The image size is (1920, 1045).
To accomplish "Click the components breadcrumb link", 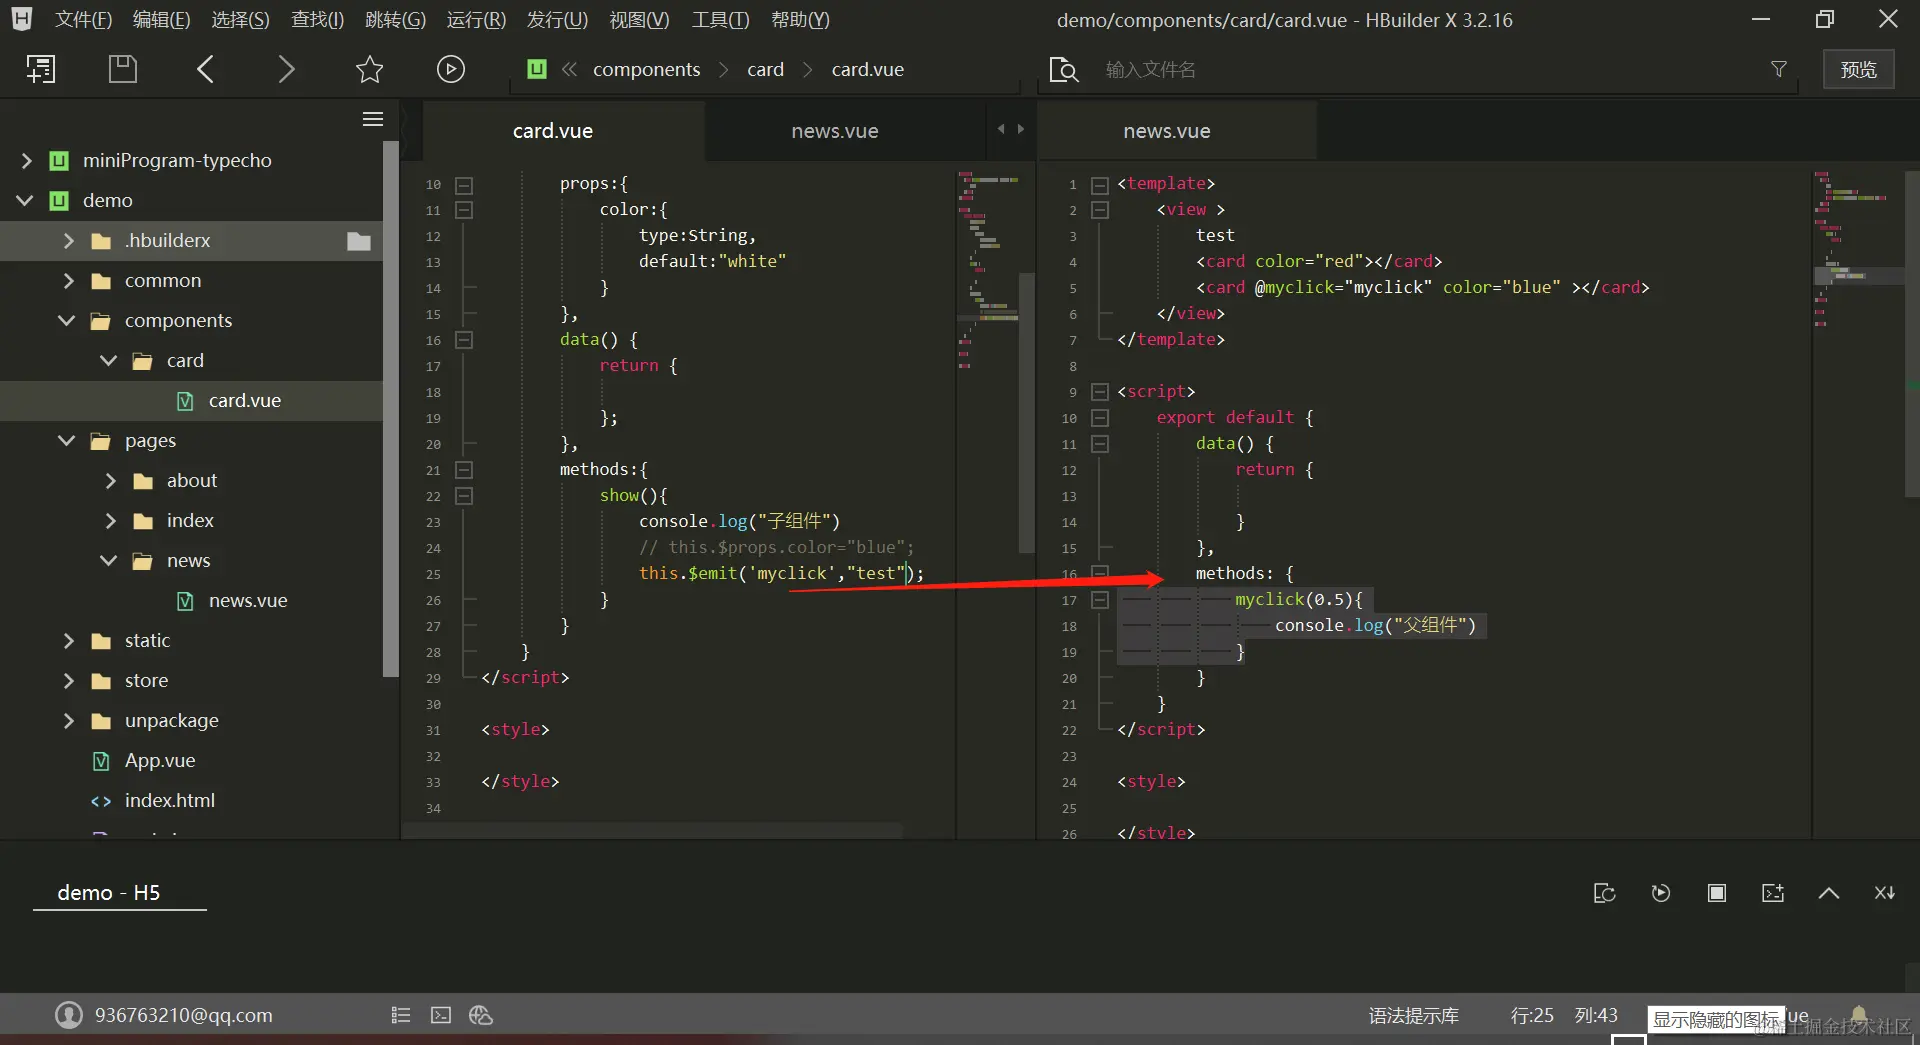I will pyautogui.click(x=647, y=70).
